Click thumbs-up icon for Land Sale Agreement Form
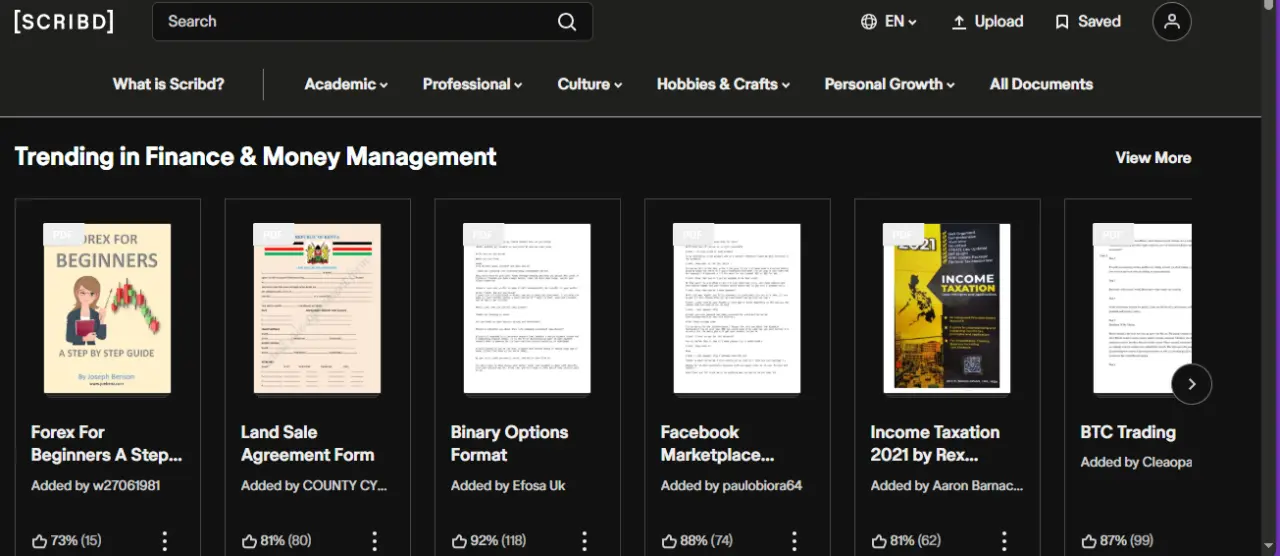 (249, 541)
